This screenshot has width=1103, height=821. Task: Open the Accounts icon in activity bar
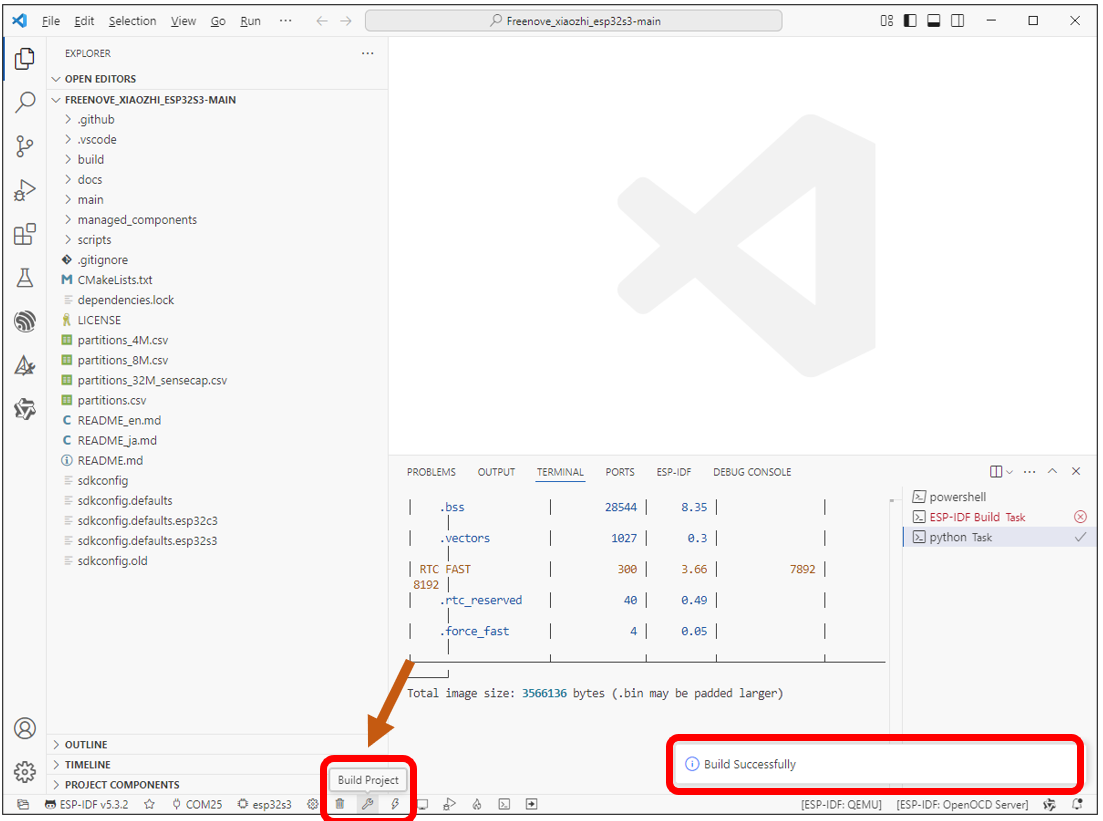tap(25, 728)
